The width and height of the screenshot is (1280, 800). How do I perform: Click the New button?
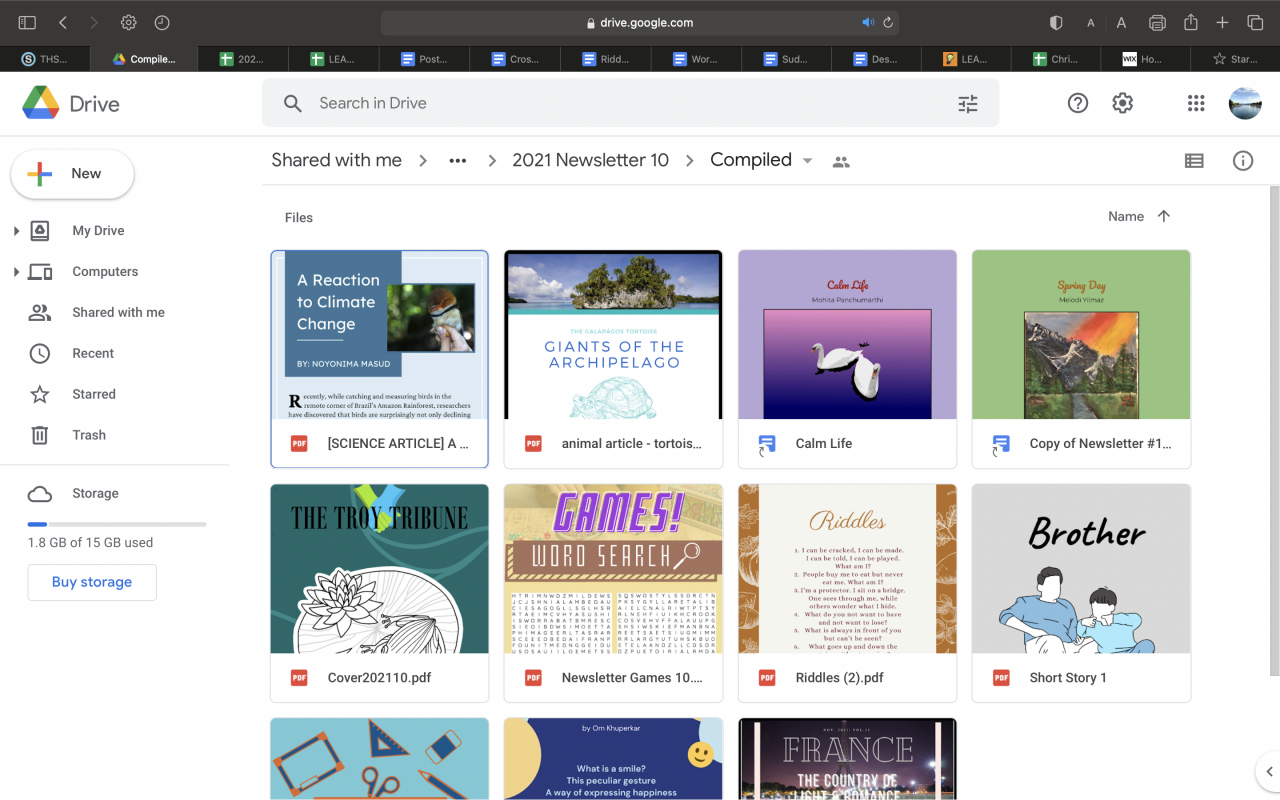coord(72,174)
